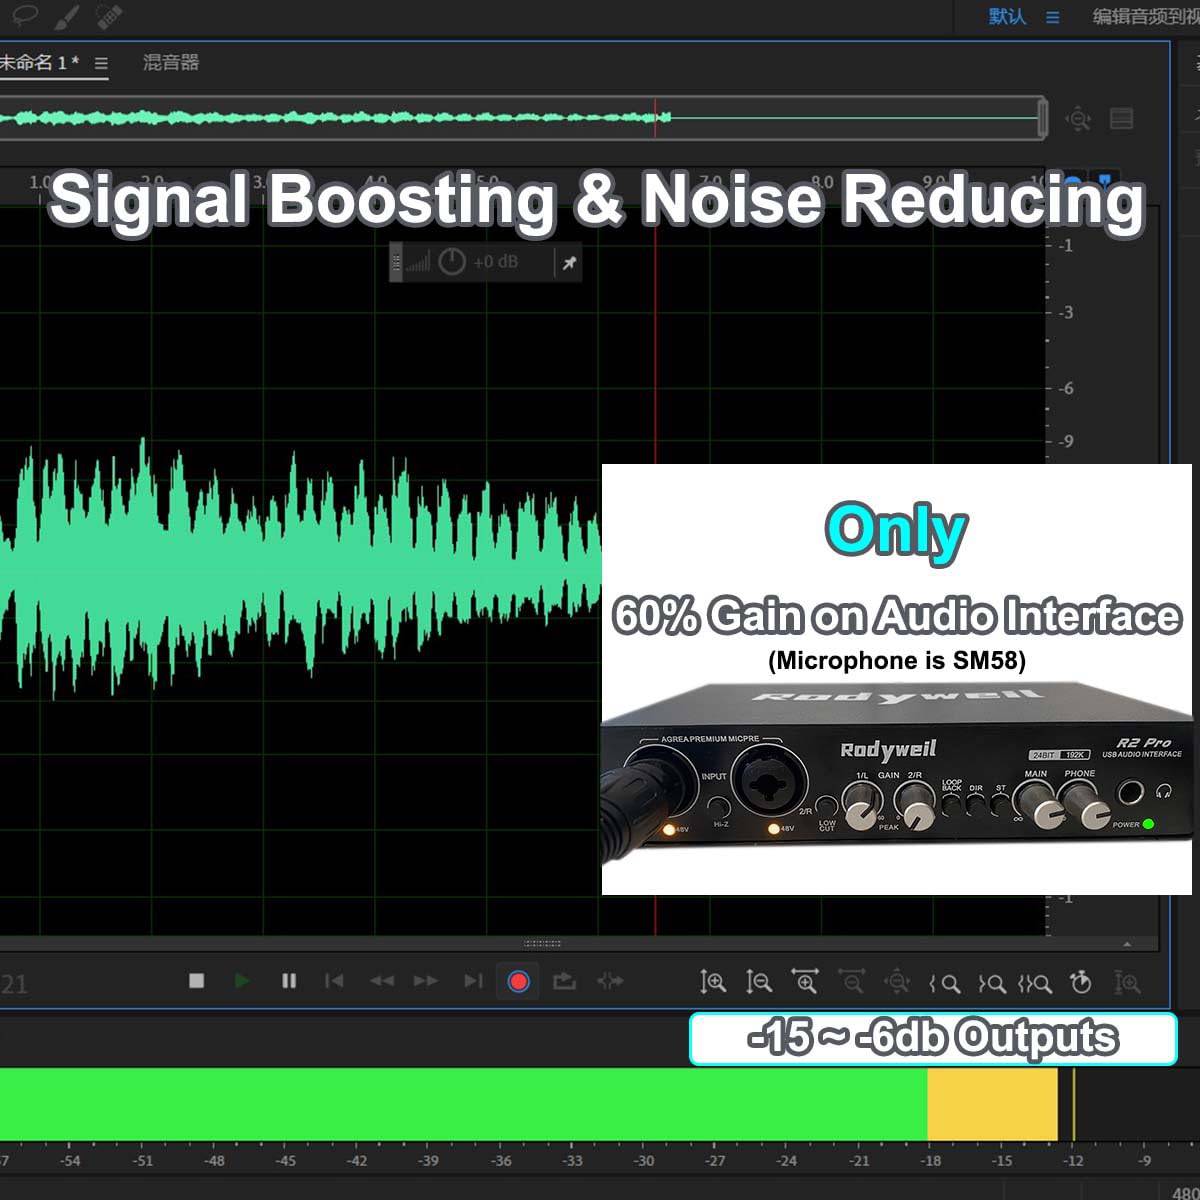Switch to the 混音器 tab

pyautogui.click(x=171, y=62)
